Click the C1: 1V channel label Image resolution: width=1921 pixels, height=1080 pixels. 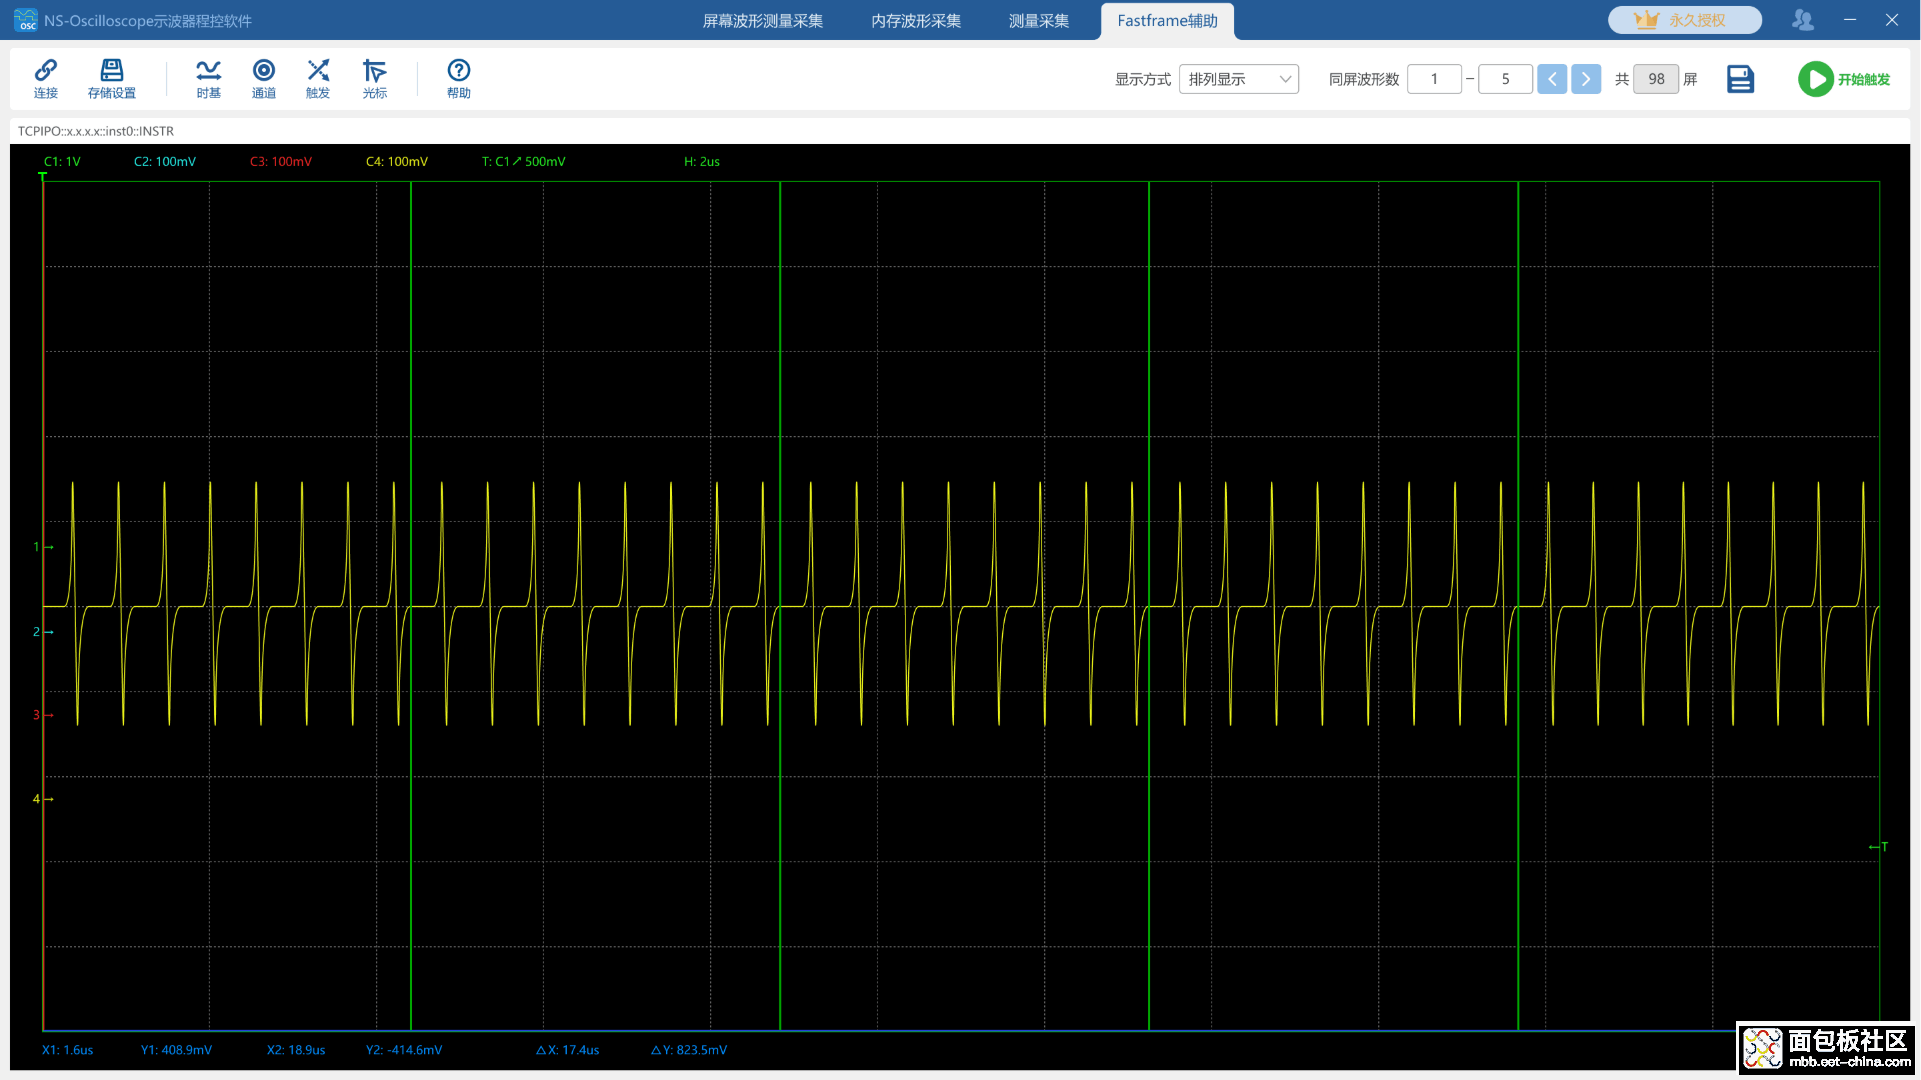[62, 161]
